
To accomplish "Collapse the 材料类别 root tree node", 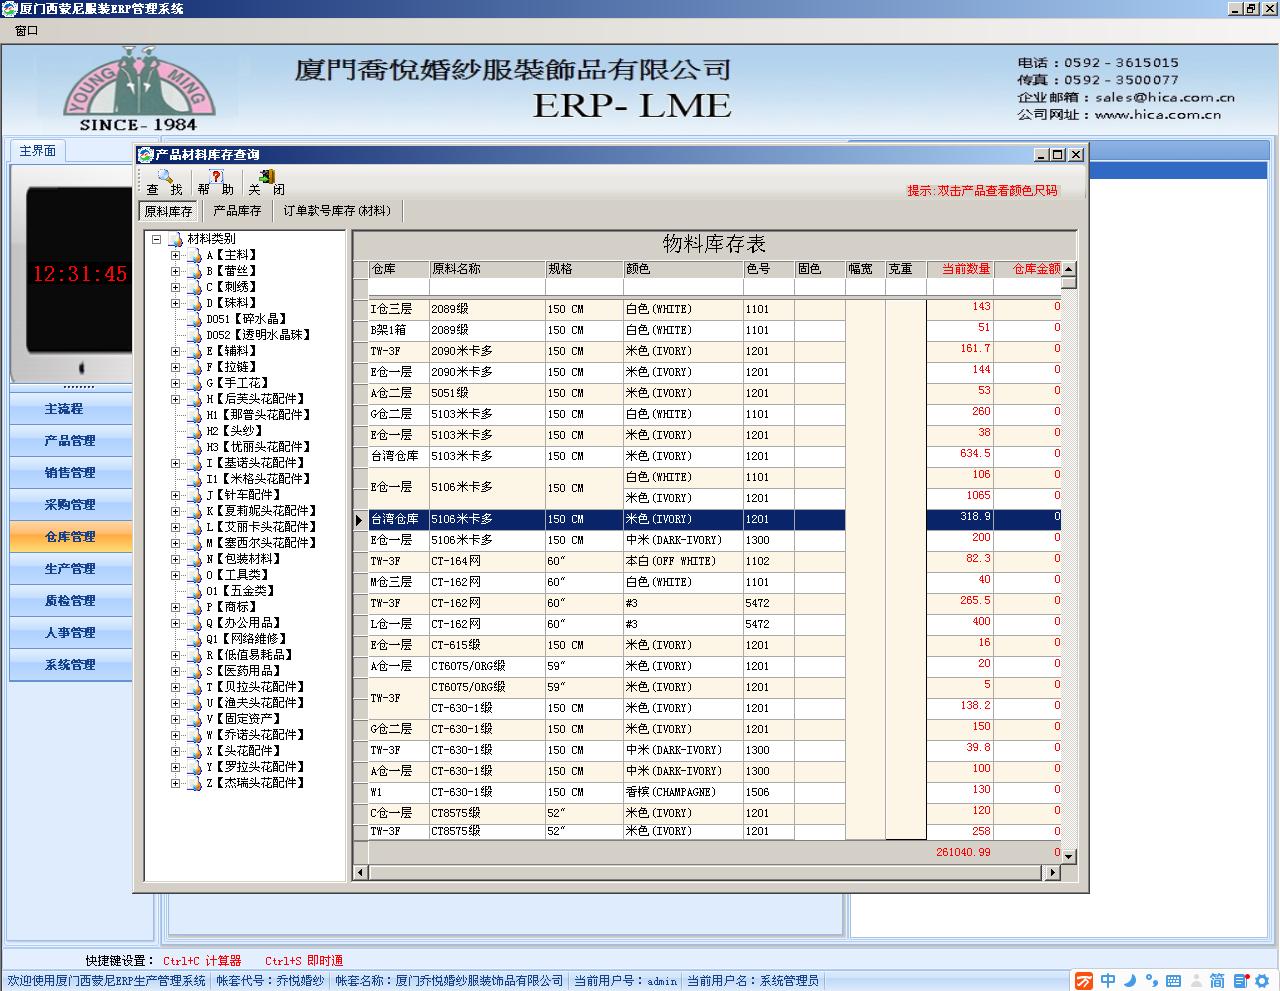I will click(157, 239).
